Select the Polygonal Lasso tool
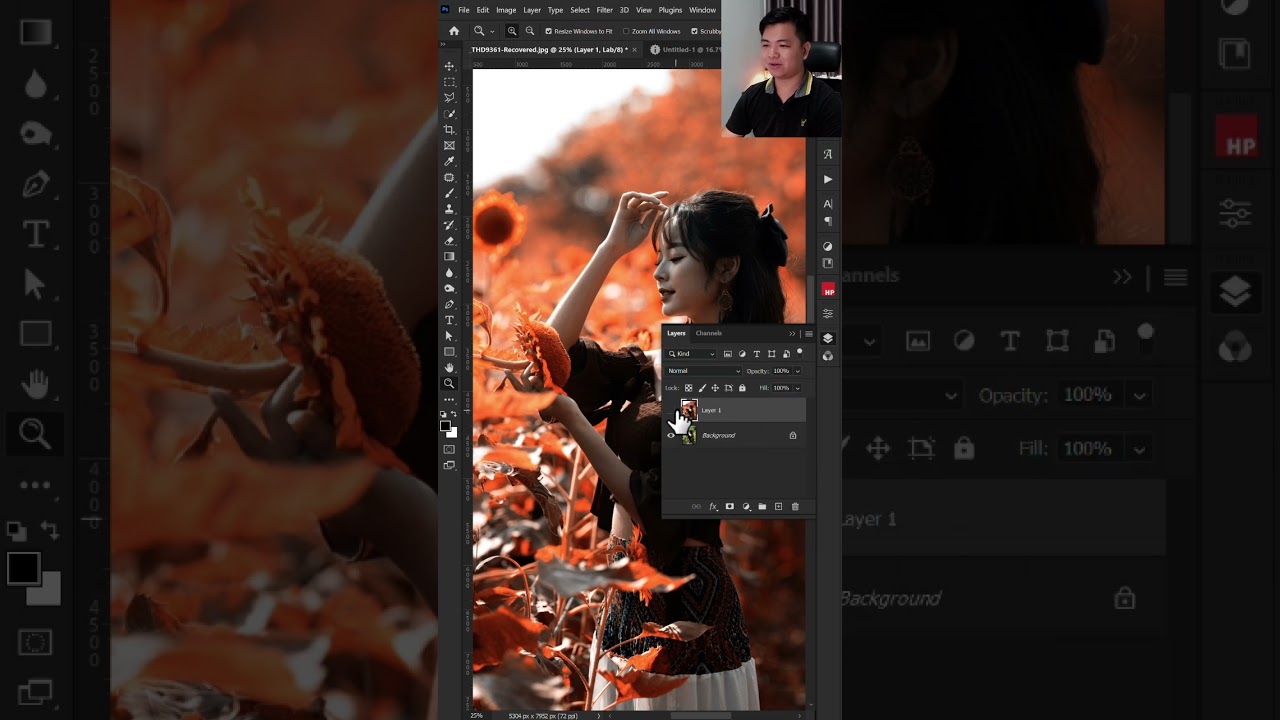 point(449,98)
